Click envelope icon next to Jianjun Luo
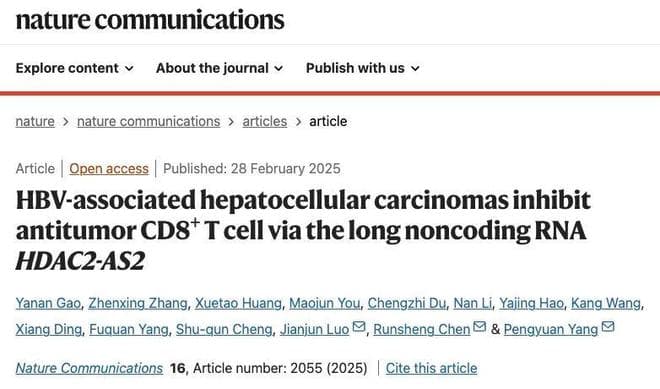This screenshot has height=389, width=660. pyautogui.click(x=359, y=327)
